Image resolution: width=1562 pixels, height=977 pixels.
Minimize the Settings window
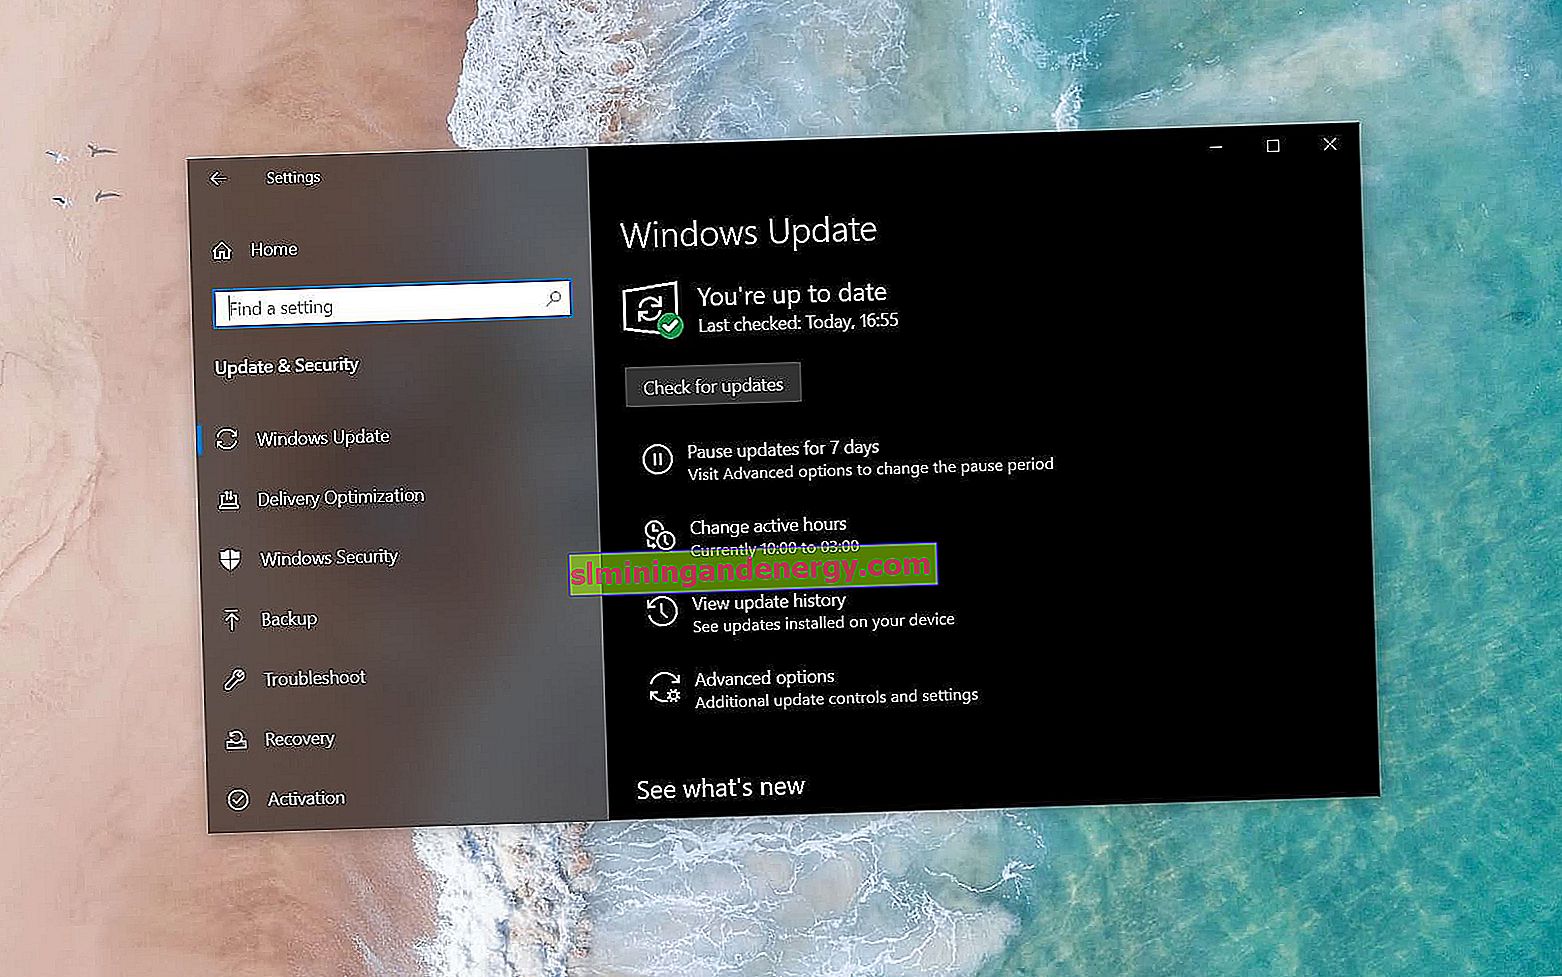pyautogui.click(x=1216, y=147)
